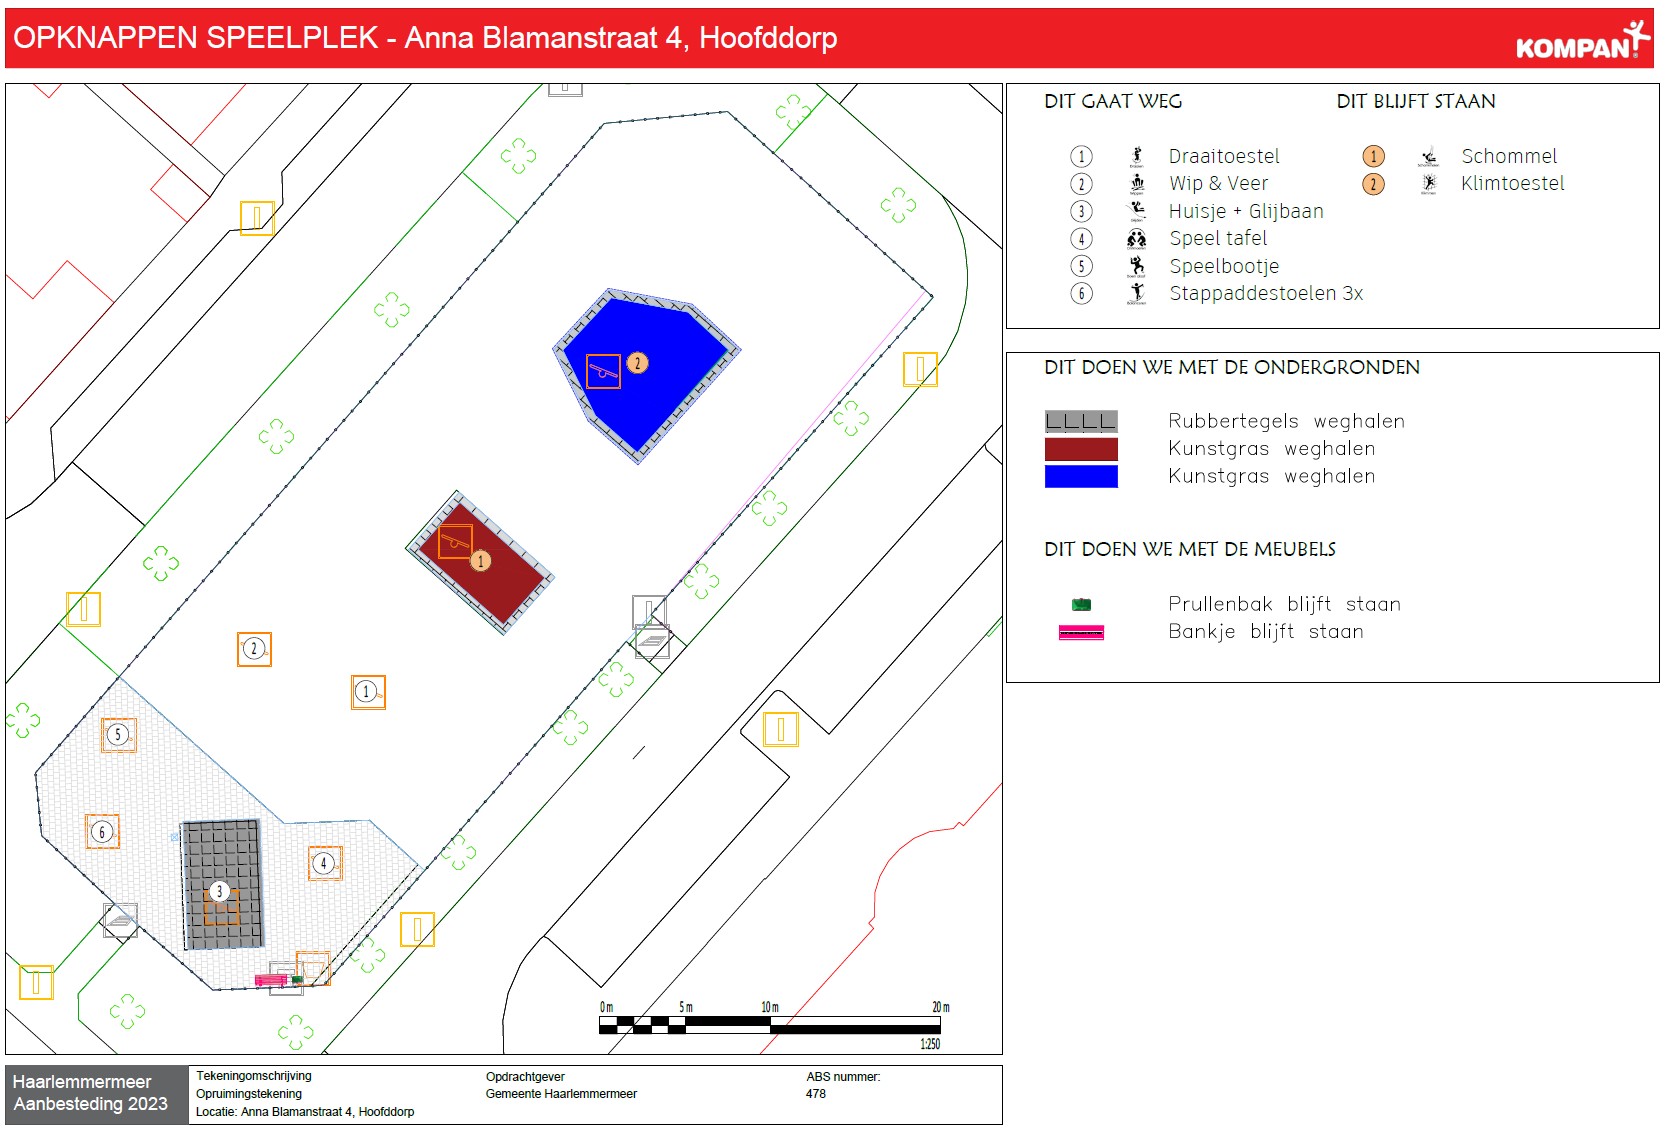Viewport: 1667px width, 1130px height.
Task: Click the Draaitoestel pictogram in the legend
Action: click(1137, 156)
